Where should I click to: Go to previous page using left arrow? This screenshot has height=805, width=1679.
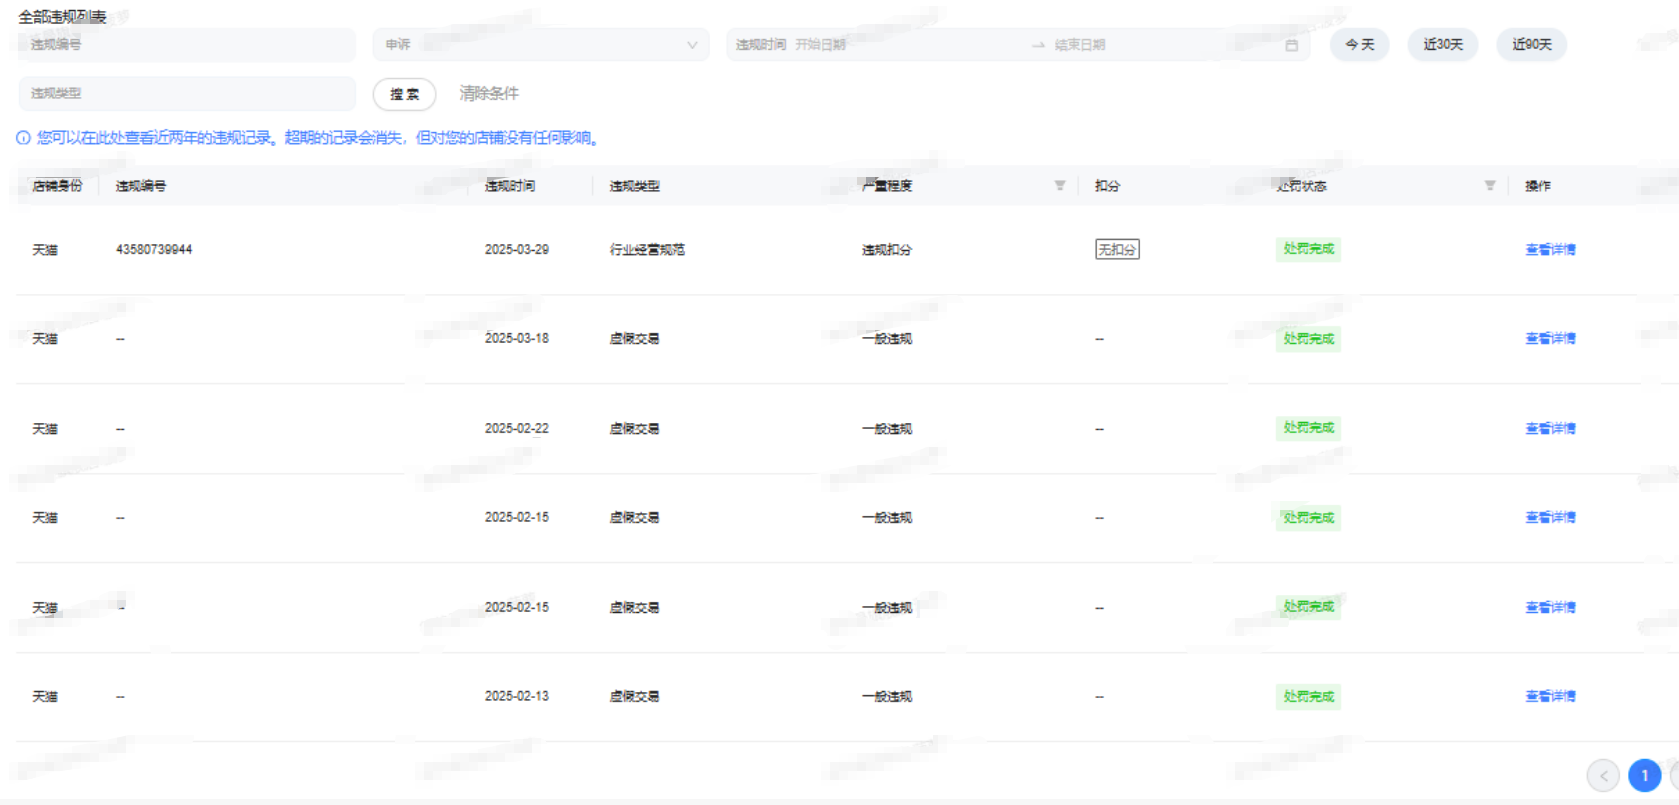(x=1603, y=775)
